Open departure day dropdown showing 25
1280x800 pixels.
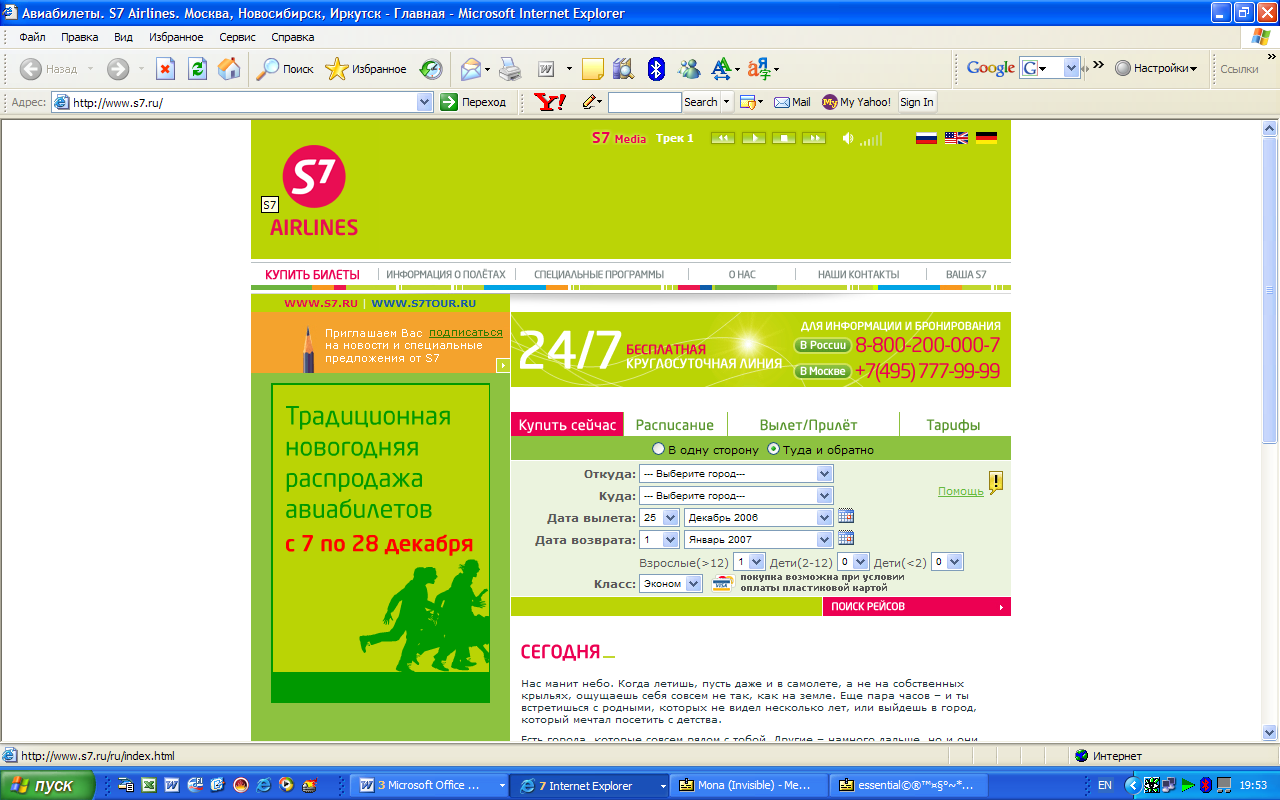659,518
